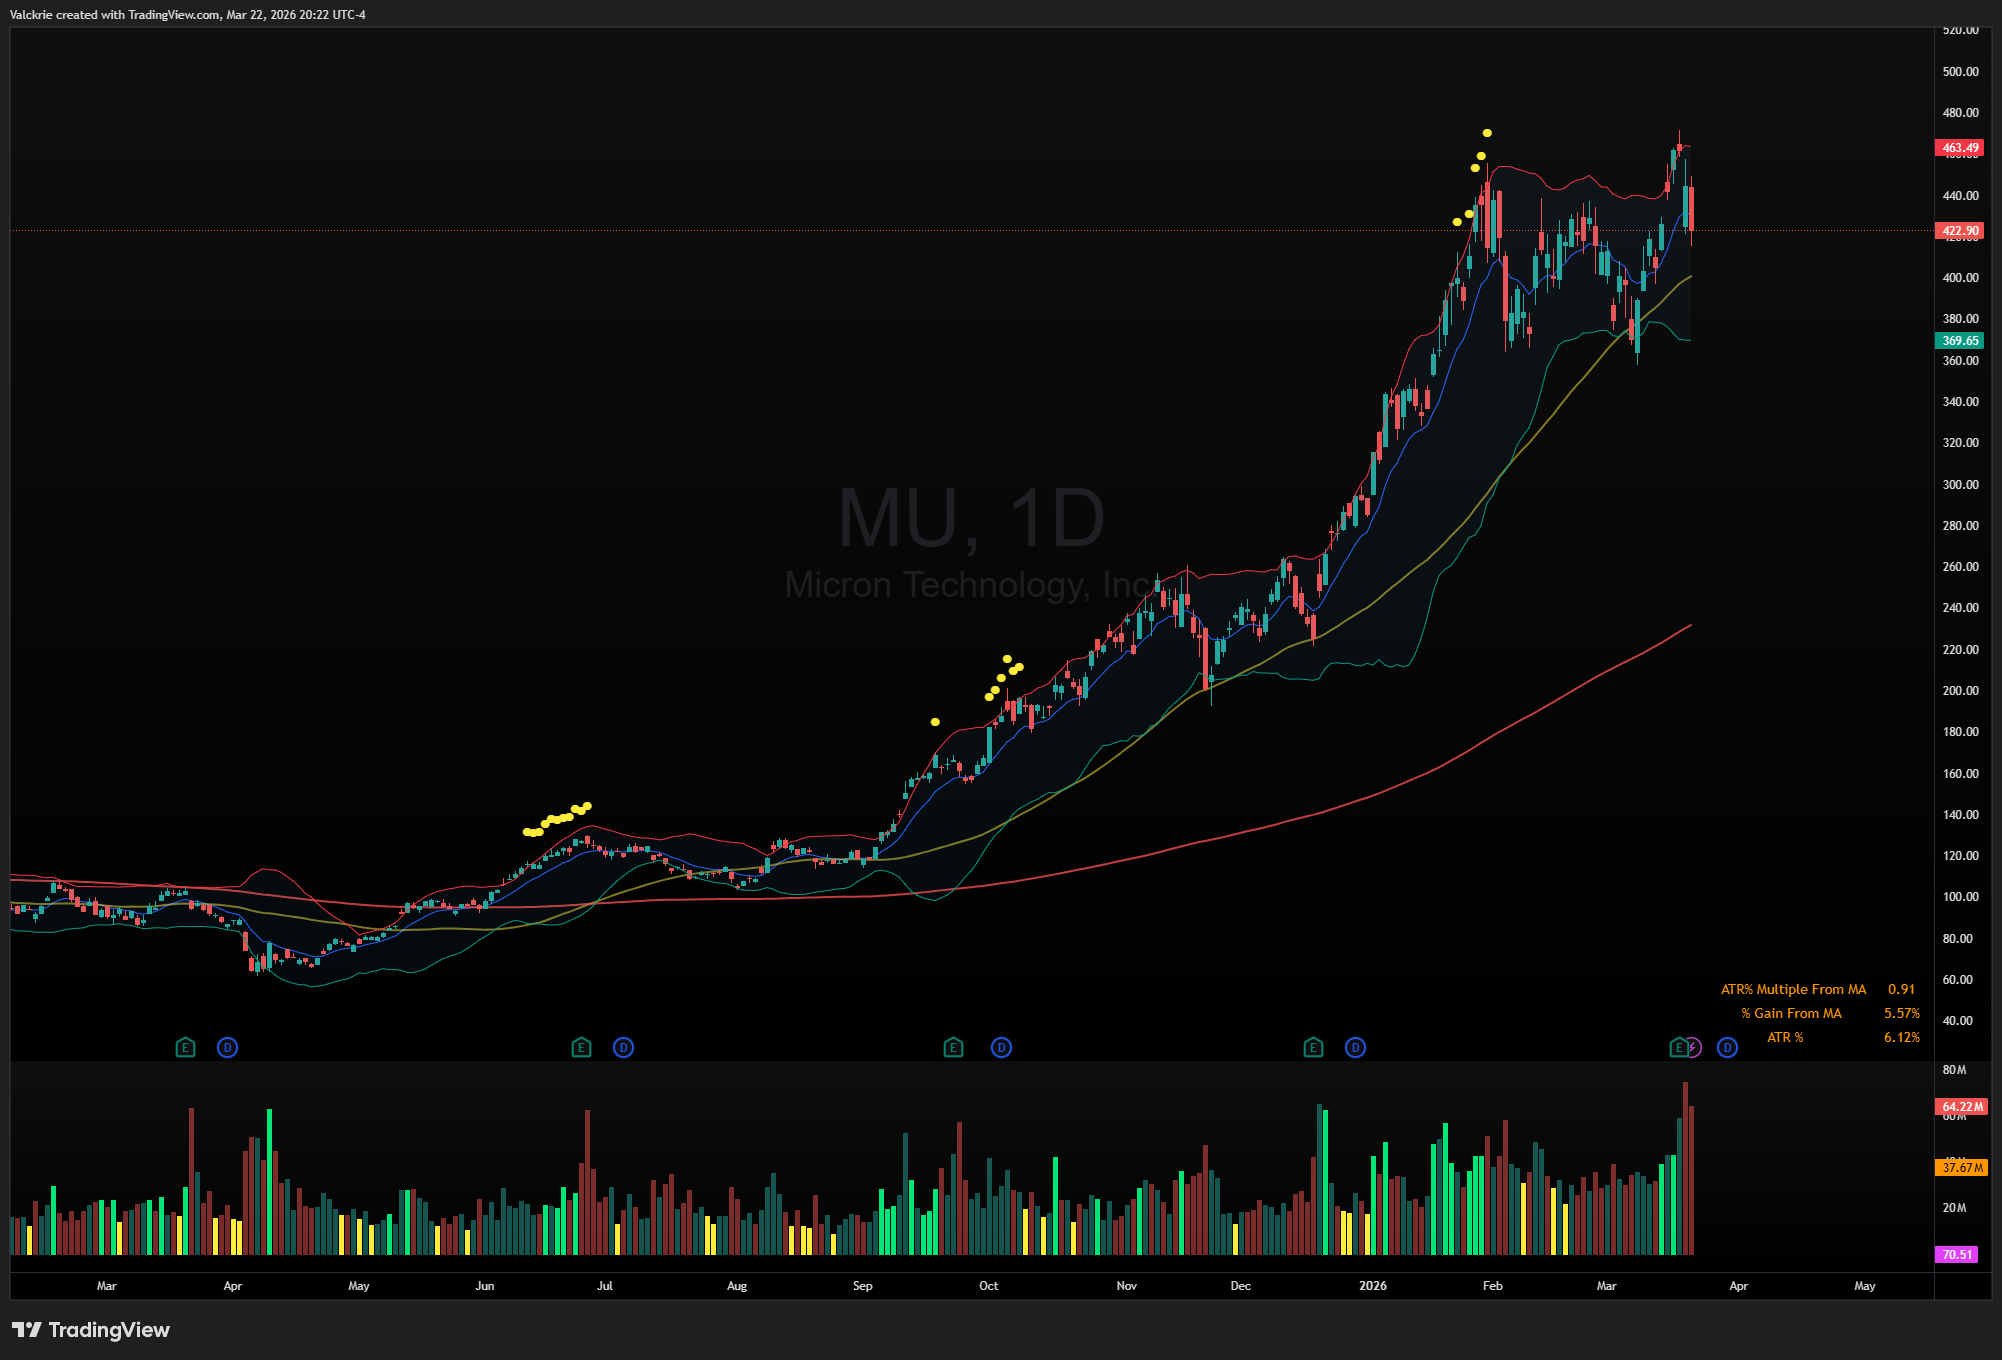Screen dimensions: 2002x1360
Task: Click the dividend D marker before 2026 label
Action: pyautogui.click(x=1355, y=1047)
